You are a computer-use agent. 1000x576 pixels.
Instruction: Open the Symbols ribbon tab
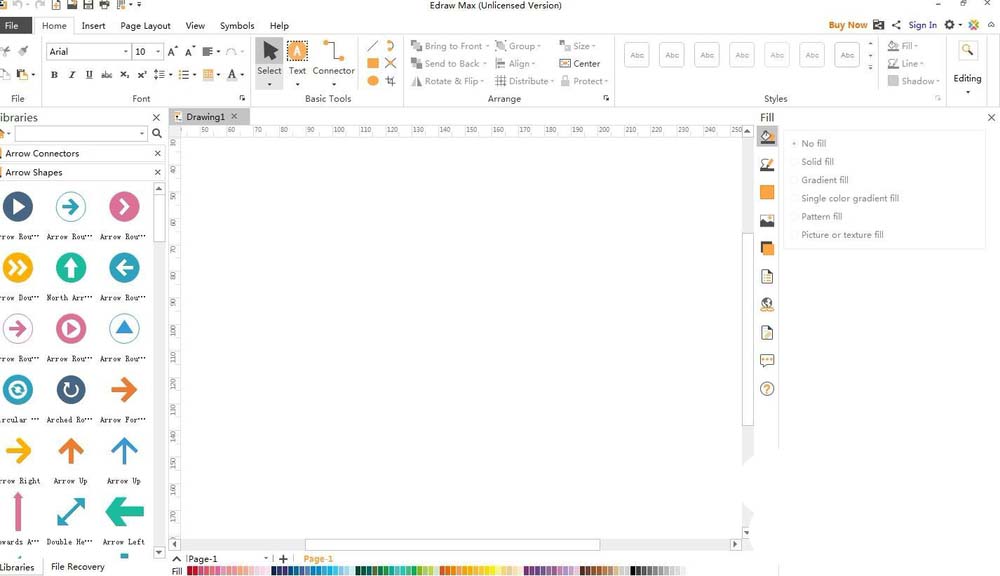click(x=237, y=26)
